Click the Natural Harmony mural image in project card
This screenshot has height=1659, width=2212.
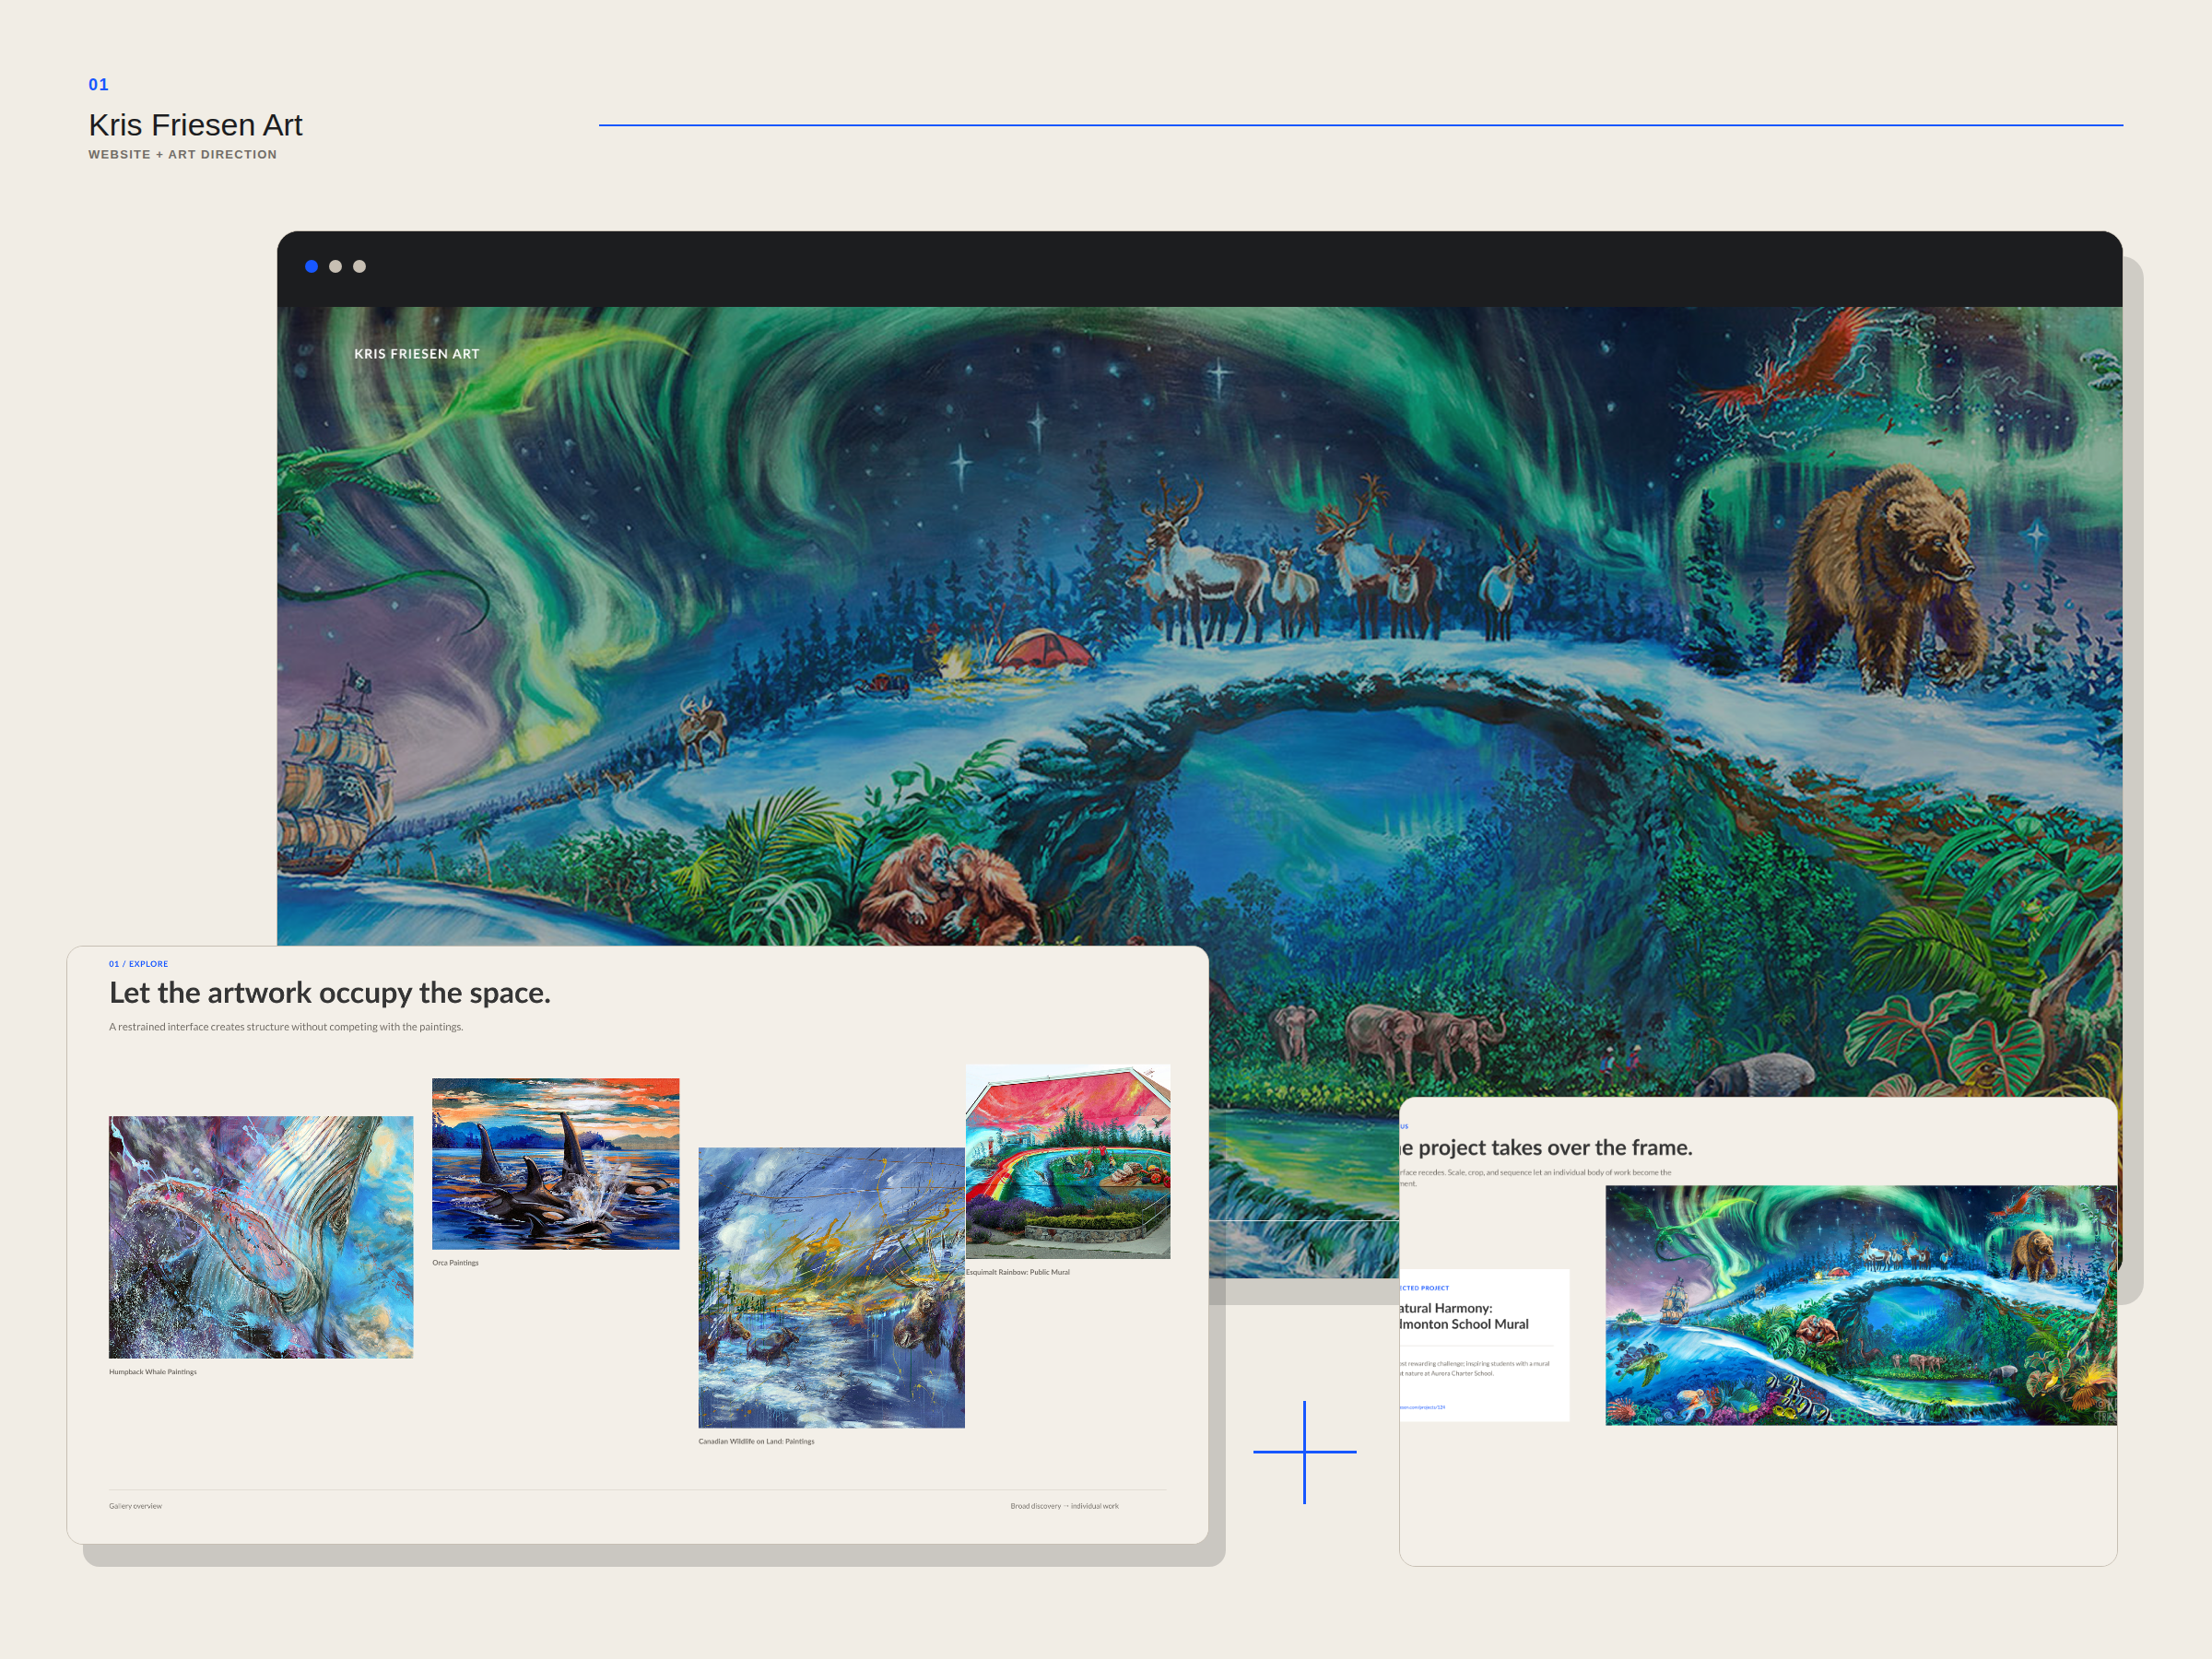coord(1860,1305)
